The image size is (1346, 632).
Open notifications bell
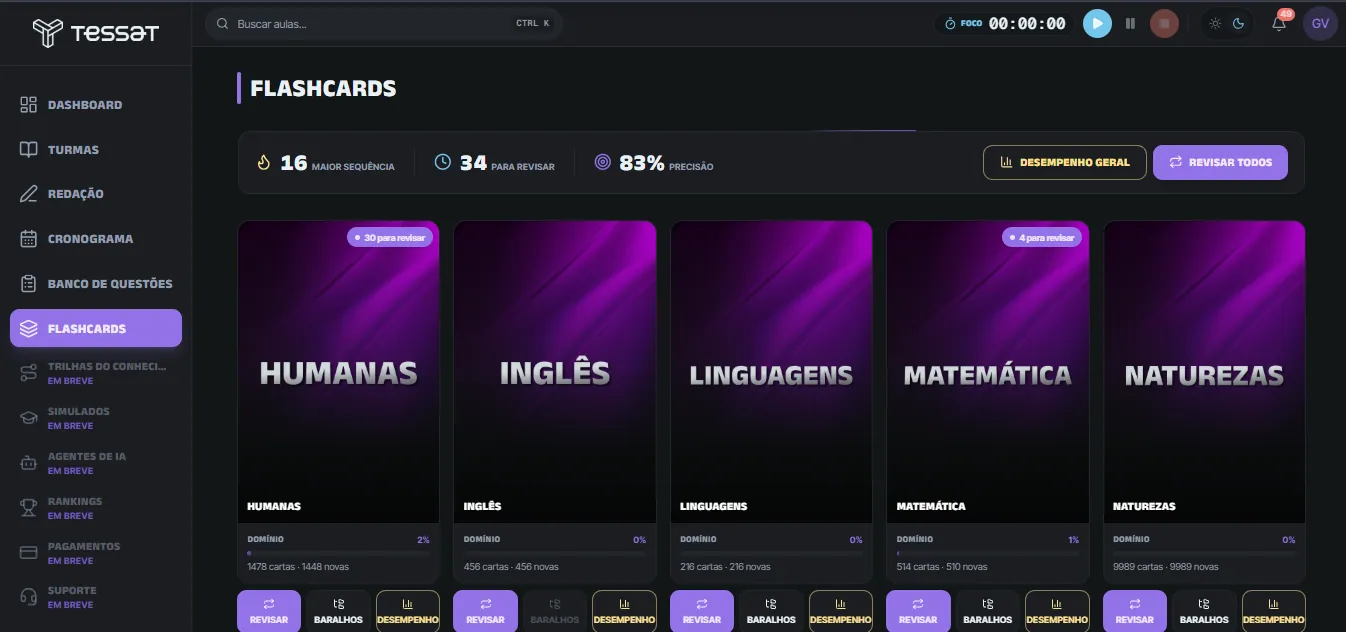click(x=1279, y=23)
